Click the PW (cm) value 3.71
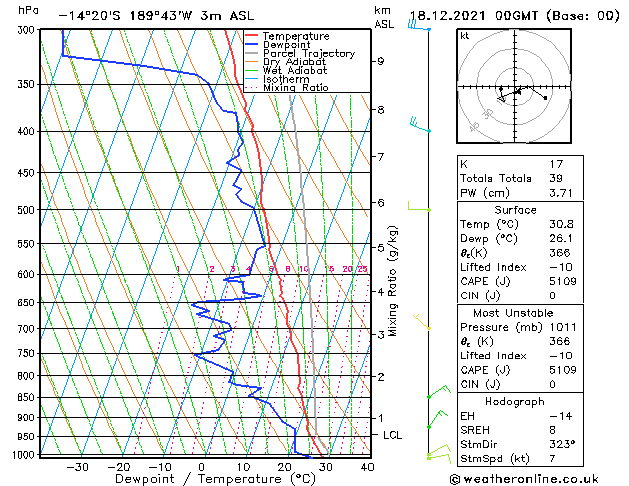The height and width of the screenshot is (486, 629). coord(561,193)
